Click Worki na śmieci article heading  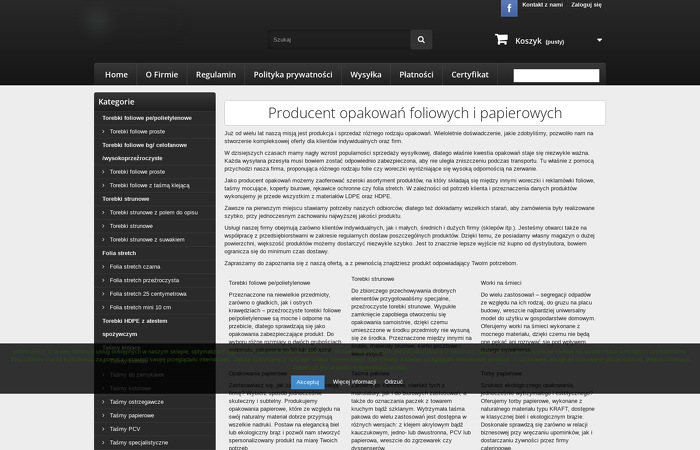click(x=501, y=283)
